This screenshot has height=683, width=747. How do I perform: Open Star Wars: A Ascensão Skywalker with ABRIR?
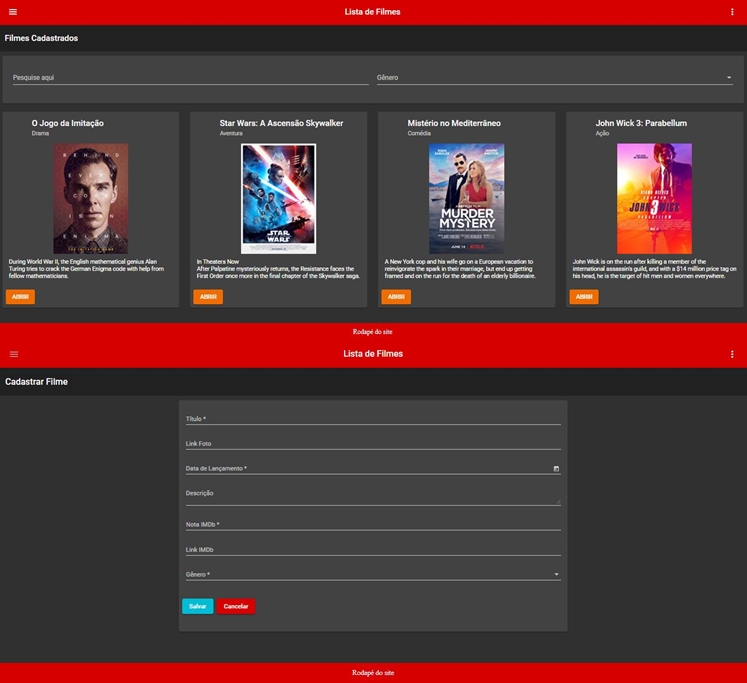(x=208, y=297)
